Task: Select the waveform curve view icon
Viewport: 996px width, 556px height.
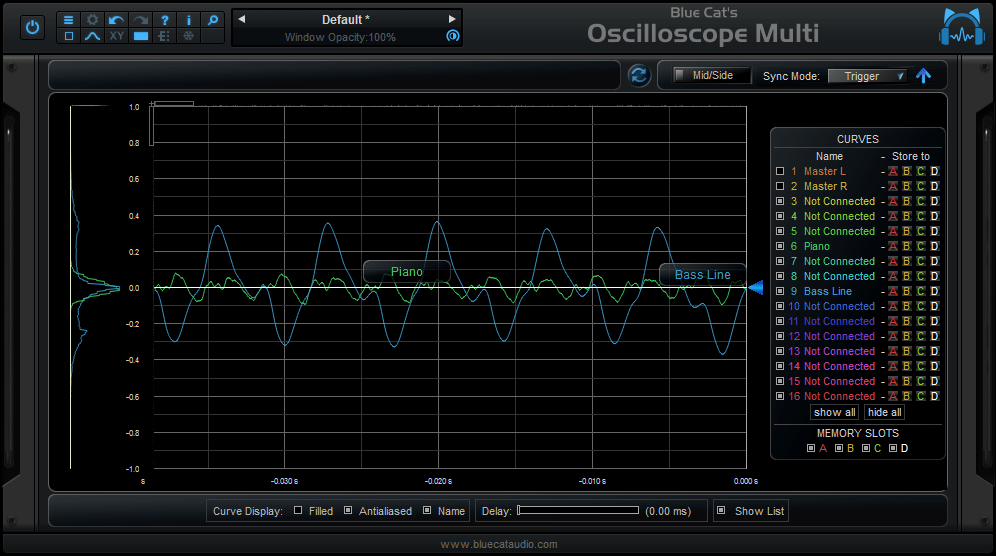Action: click(x=93, y=36)
